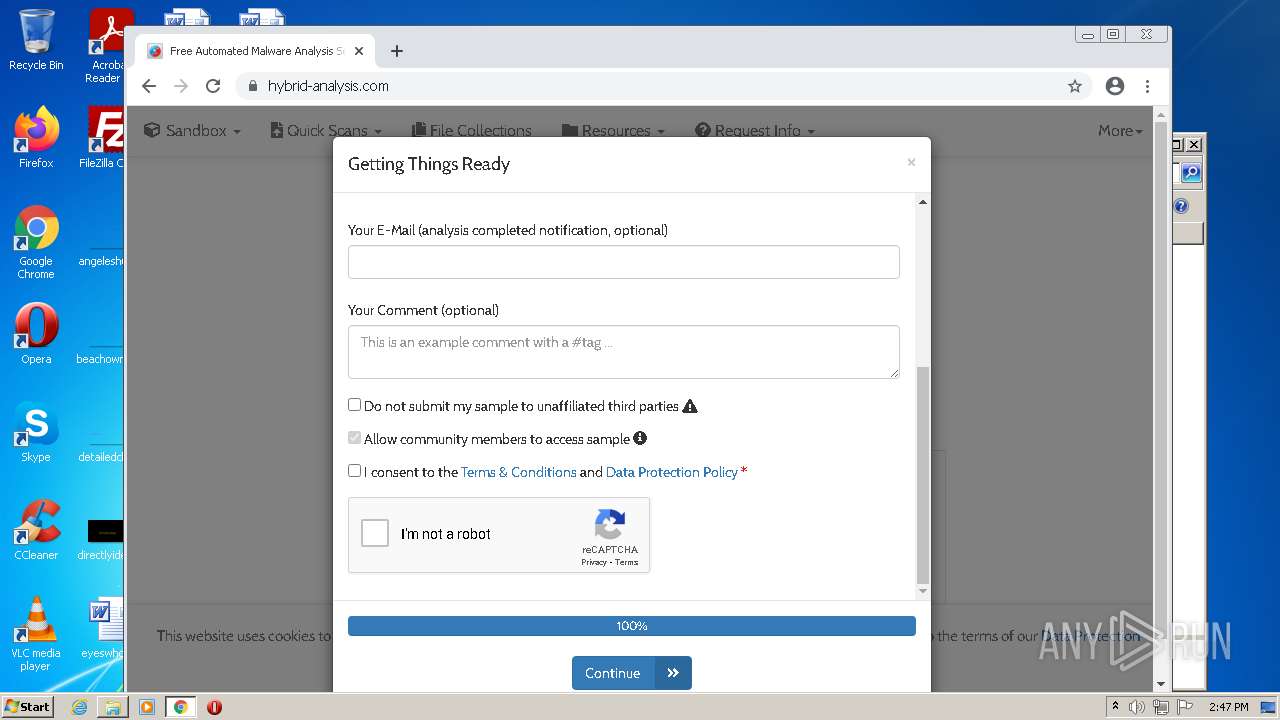Viewport: 1280px width, 720px height.
Task: Focus the Your E-Mail input field
Action: tap(624, 262)
